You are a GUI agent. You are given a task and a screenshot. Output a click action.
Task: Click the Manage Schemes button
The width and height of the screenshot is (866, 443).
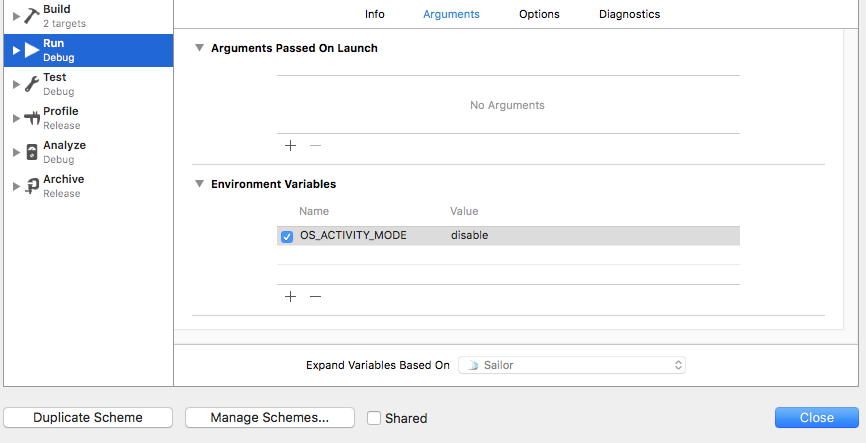click(x=270, y=418)
